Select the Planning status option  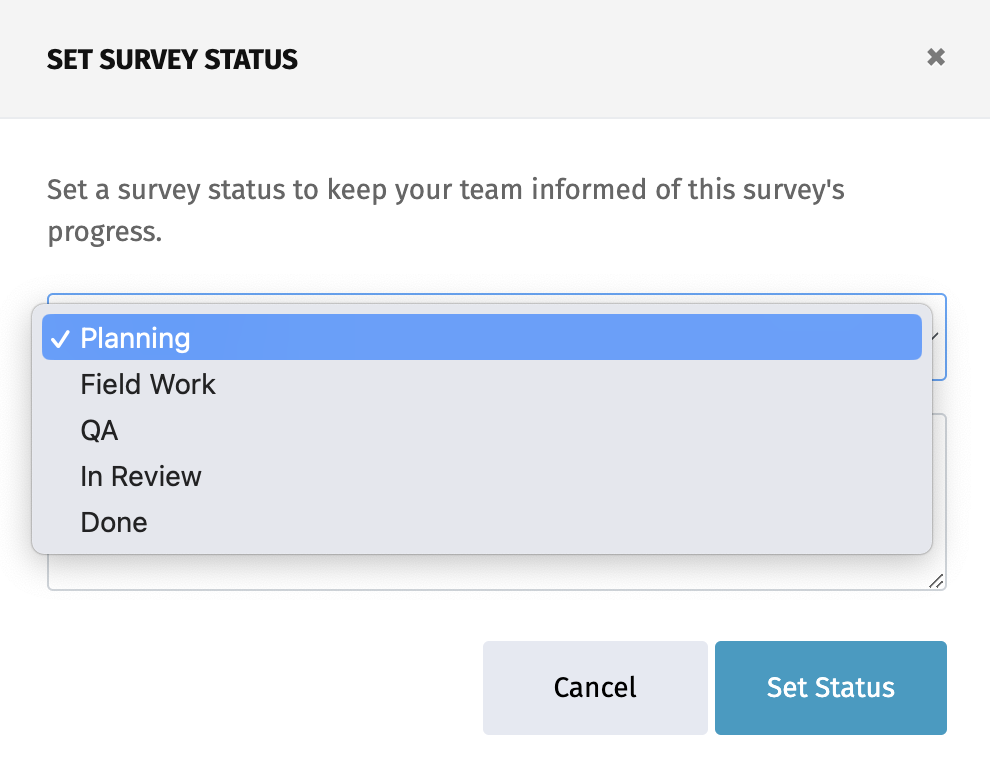[135, 338]
